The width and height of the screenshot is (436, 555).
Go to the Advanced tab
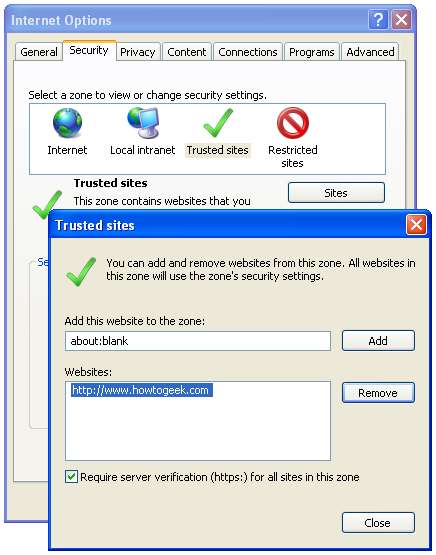pos(370,52)
